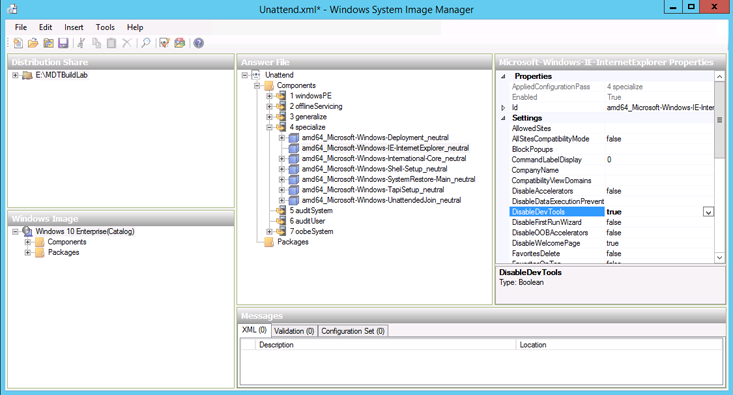The image size is (733, 395).
Task: Collapse the 4 specialize configuration pass
Action: point(269,127)
